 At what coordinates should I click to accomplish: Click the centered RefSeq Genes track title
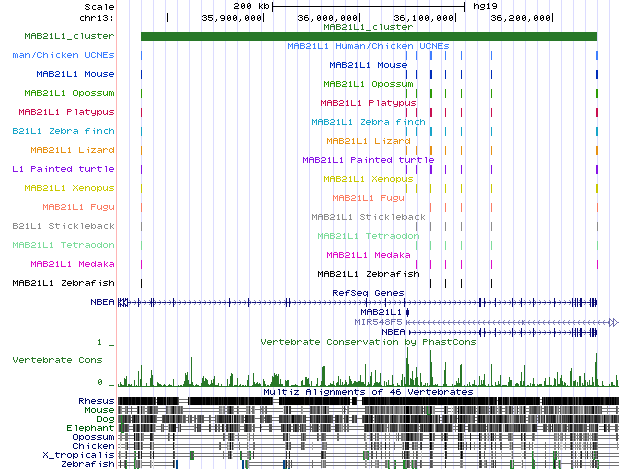tap(368, 293)
